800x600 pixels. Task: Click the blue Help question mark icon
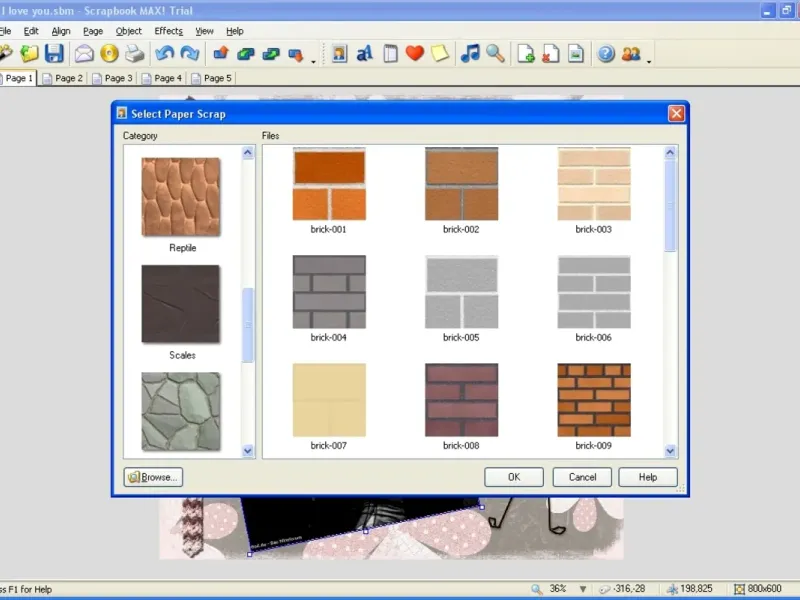(x=605, y=54)
